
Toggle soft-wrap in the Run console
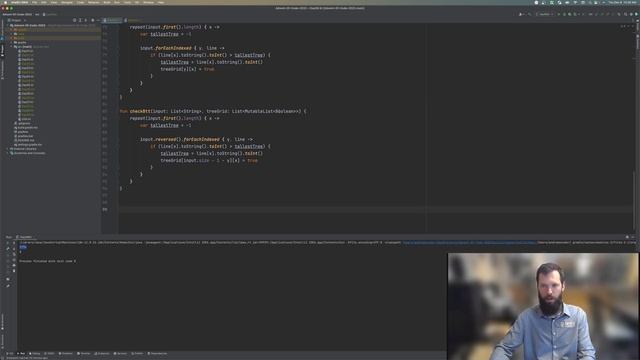click(14, 254)
